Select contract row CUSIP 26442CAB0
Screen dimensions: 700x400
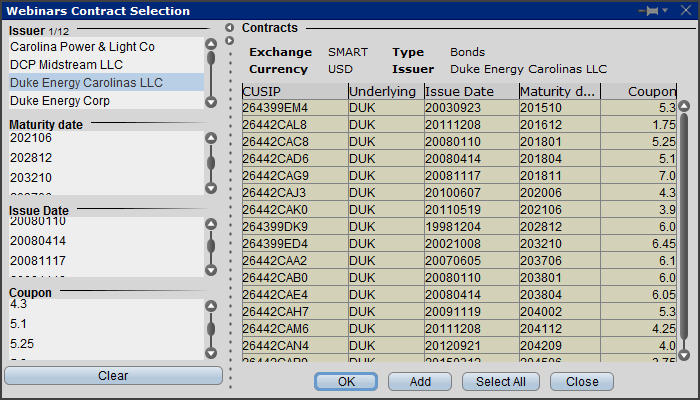point(459,278)
